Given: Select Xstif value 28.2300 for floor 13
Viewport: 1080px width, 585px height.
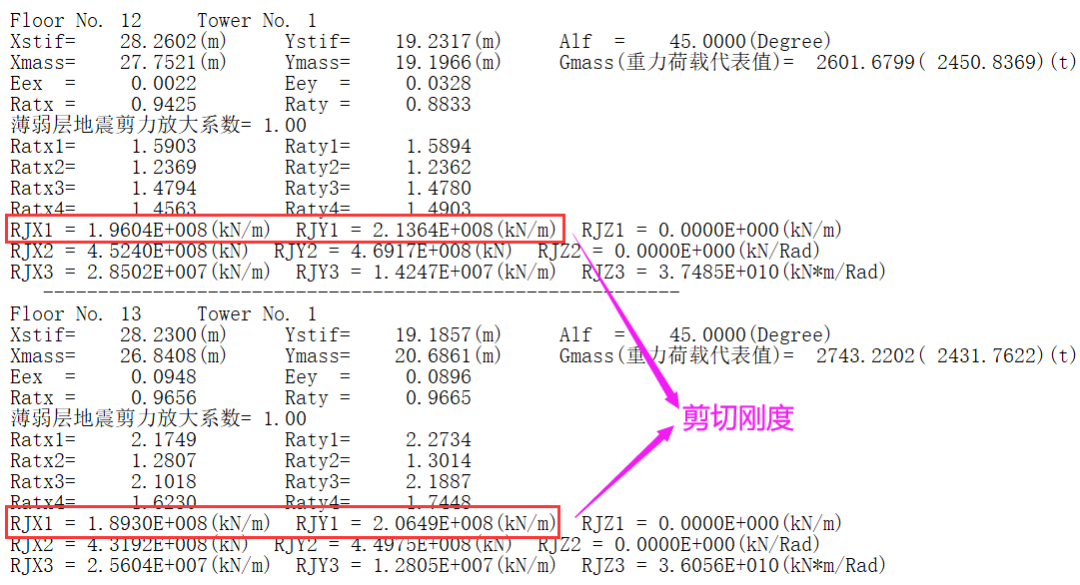Looking at the screenshot, I should point(158,335).
